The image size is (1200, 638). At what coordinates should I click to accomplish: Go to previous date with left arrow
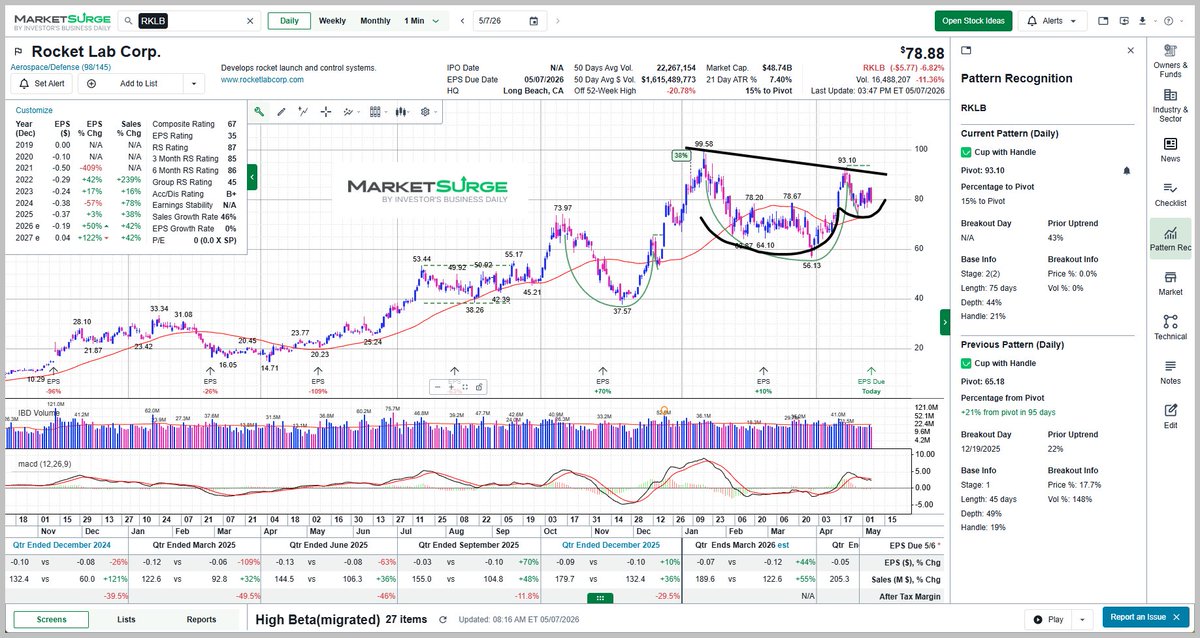tap(461, 20)
